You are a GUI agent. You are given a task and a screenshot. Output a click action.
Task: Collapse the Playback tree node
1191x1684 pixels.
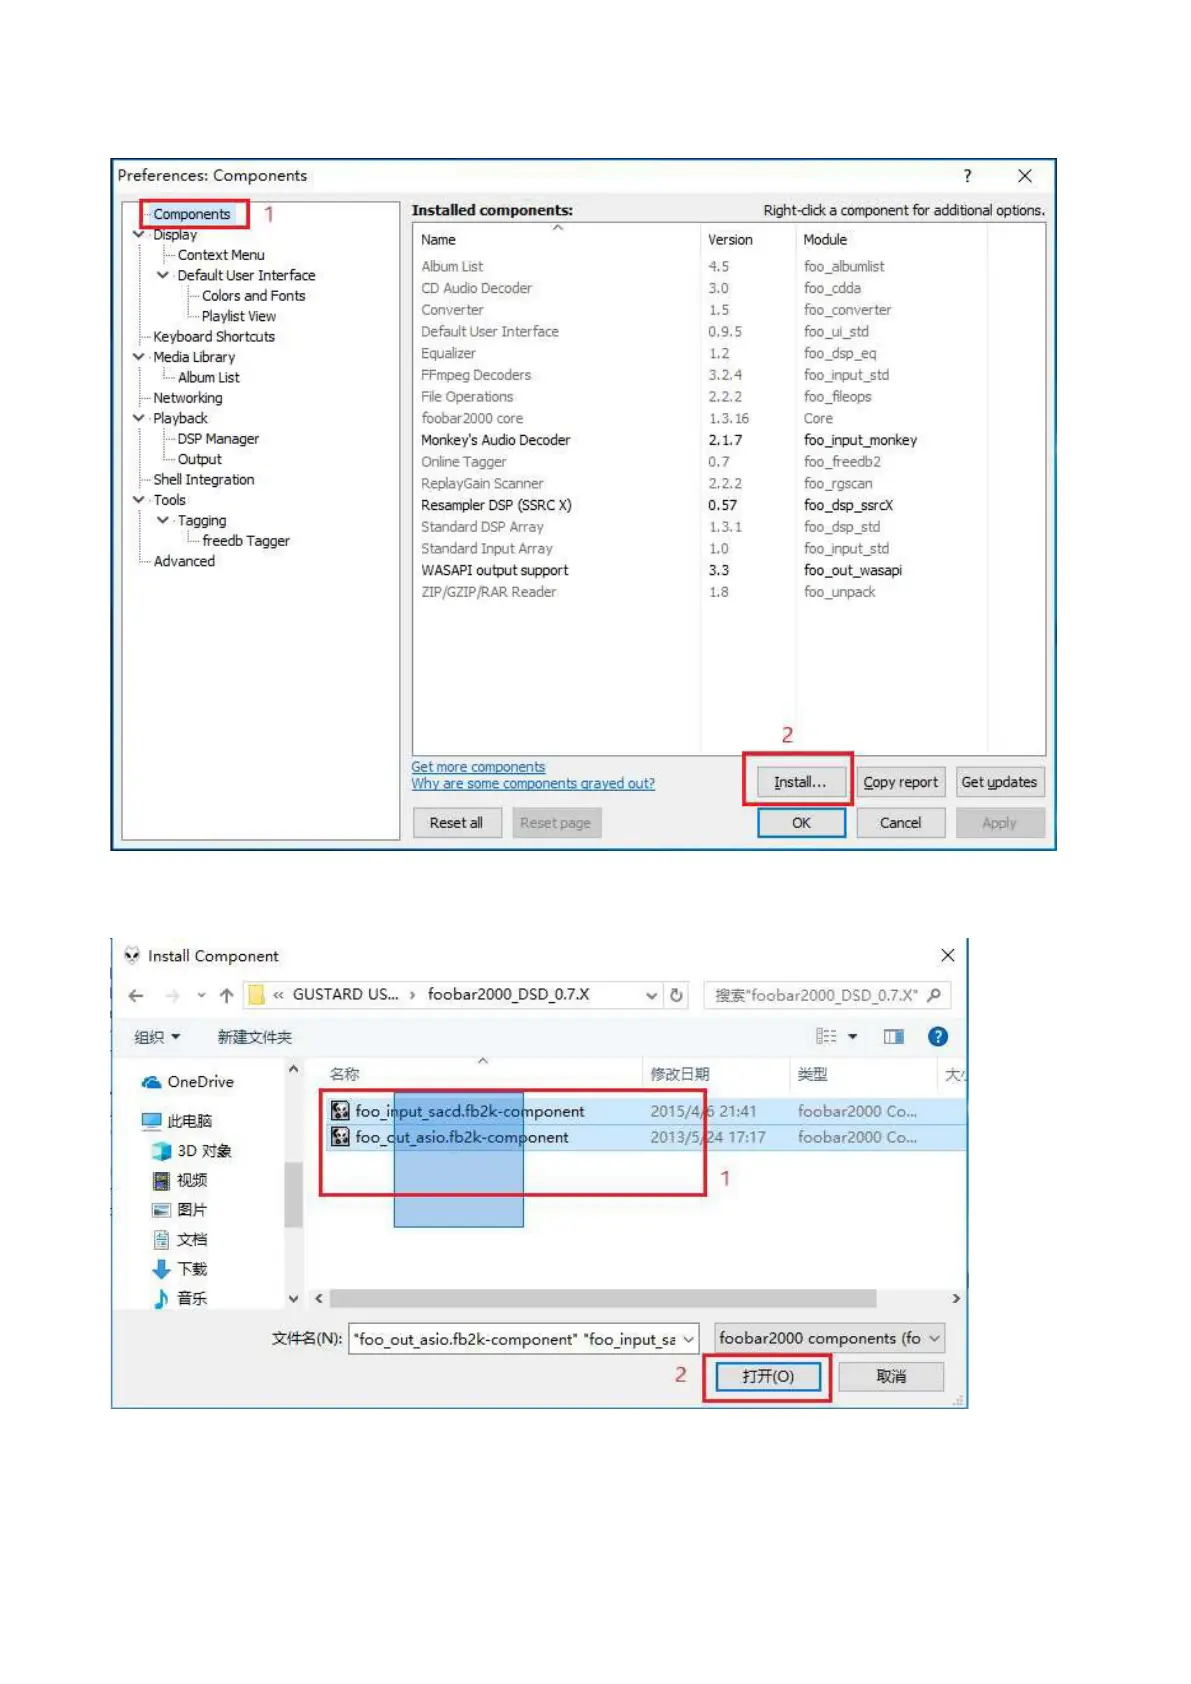click(x=138, y=418)
